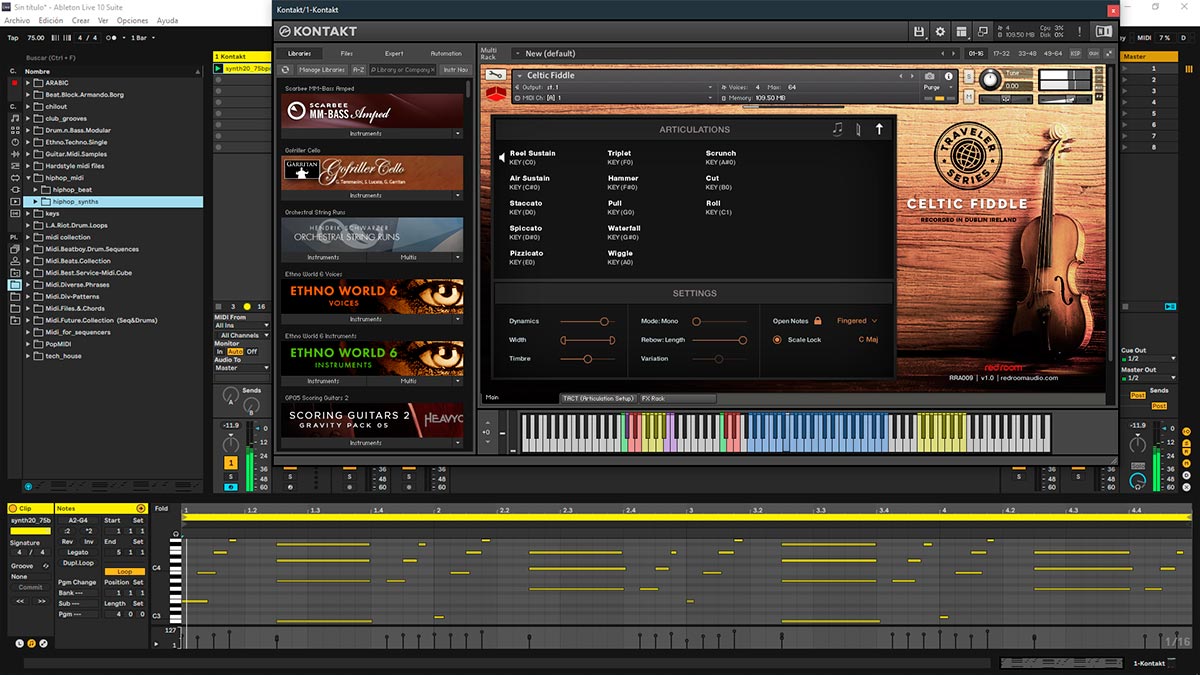The width and height of the screenshot is (1200, 675).
Task: Toggle the Open Notes lock icon
Action: (x=818, y=321)
